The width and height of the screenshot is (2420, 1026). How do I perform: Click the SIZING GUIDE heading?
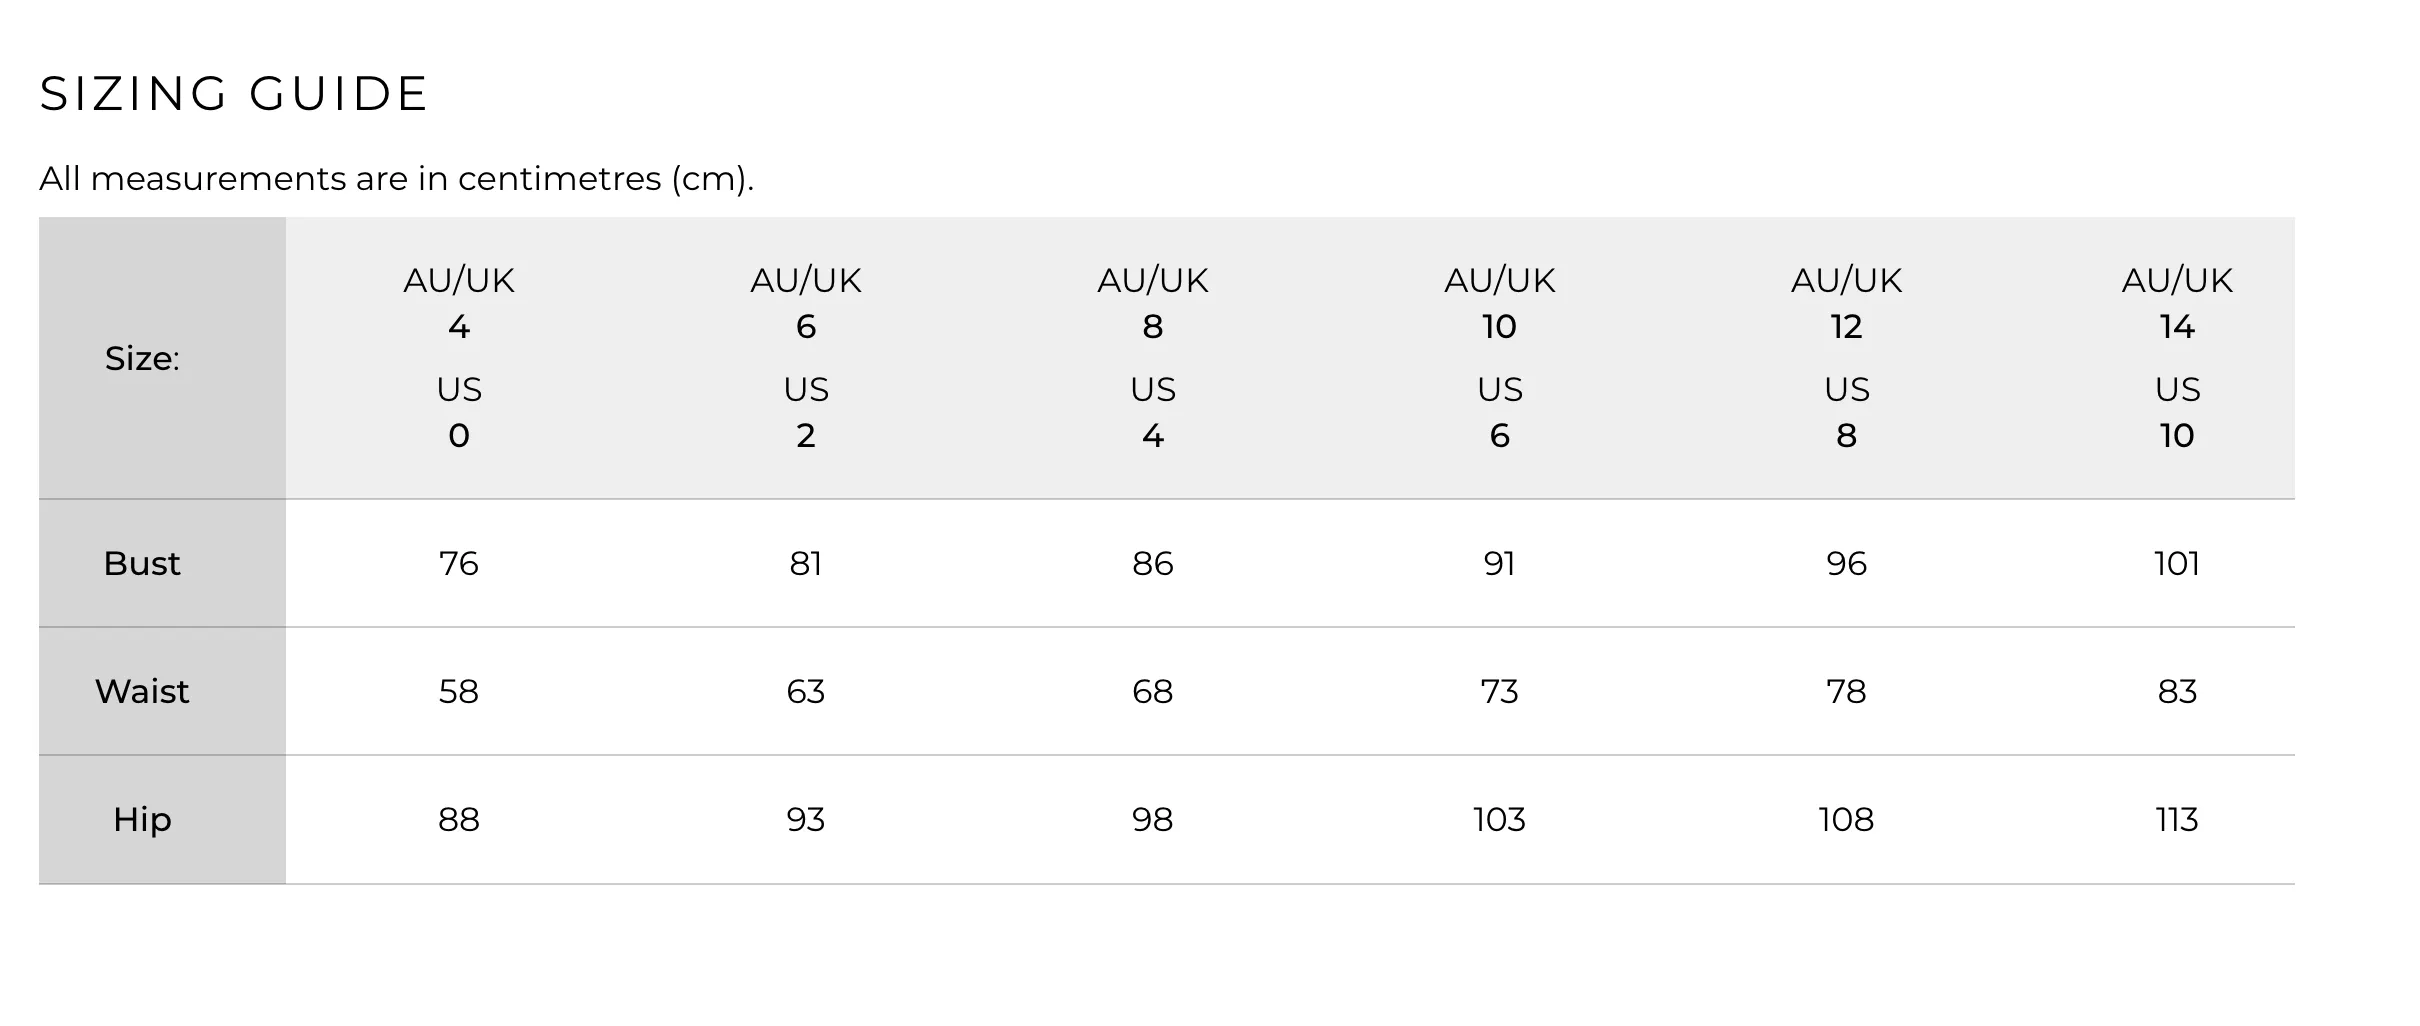pos(234,94)
